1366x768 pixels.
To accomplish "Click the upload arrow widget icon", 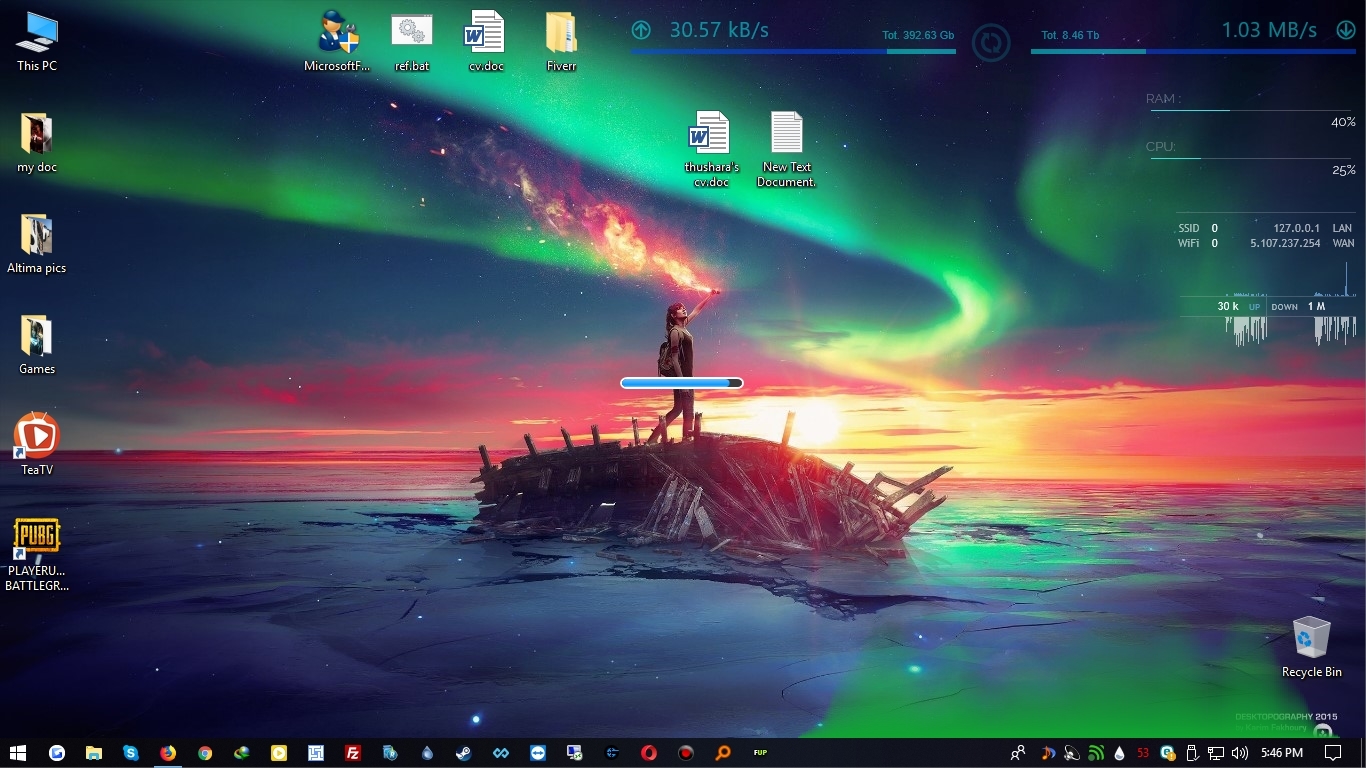I will coord(641,30).
